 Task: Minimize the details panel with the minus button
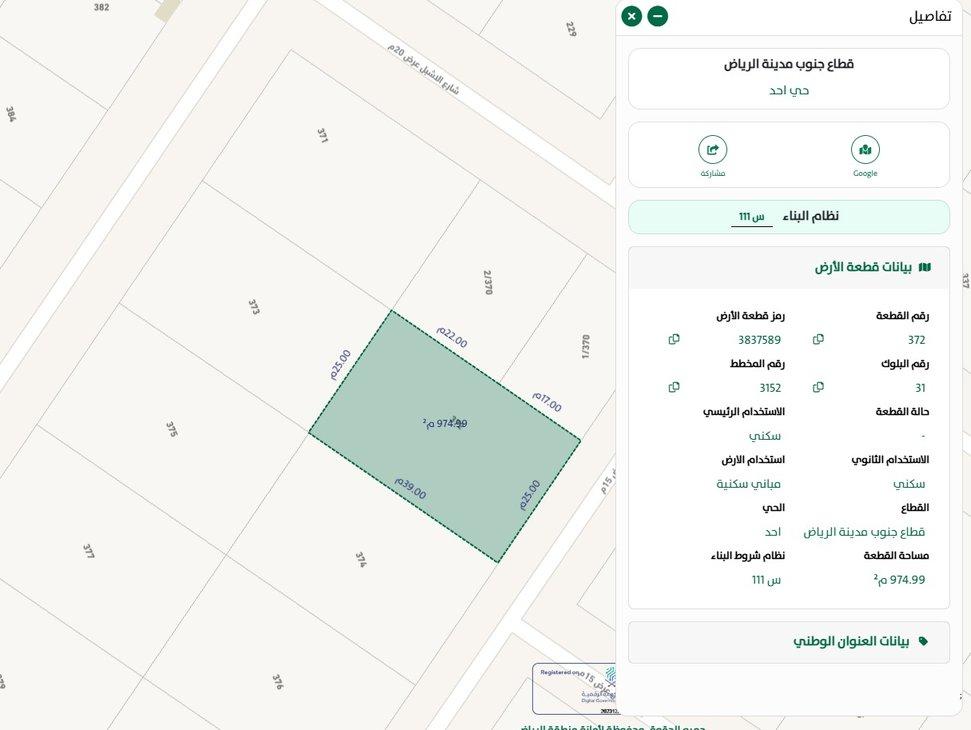[656, 16]
